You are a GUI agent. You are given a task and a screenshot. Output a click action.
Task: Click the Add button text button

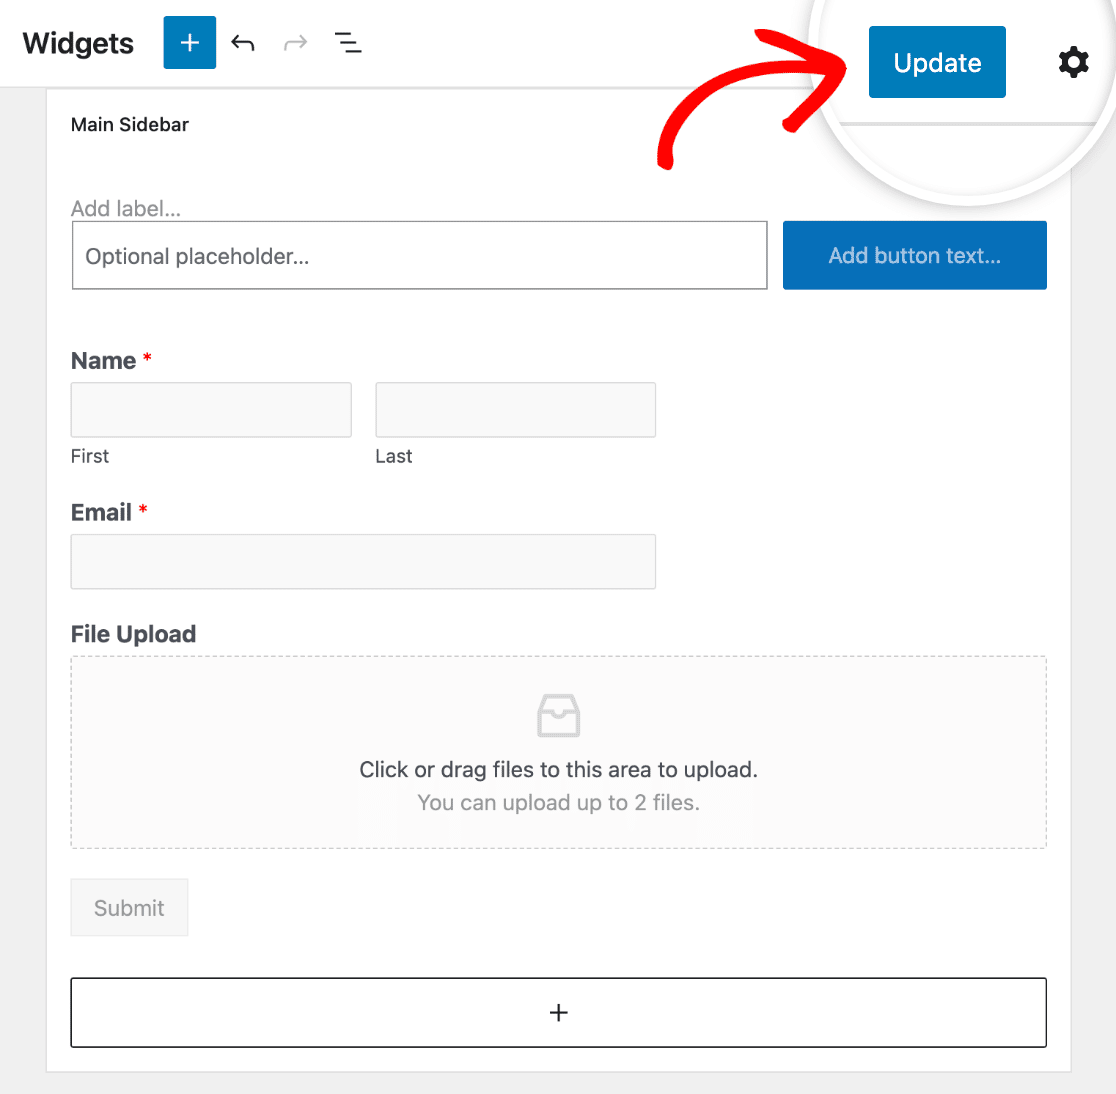[914, 256]
